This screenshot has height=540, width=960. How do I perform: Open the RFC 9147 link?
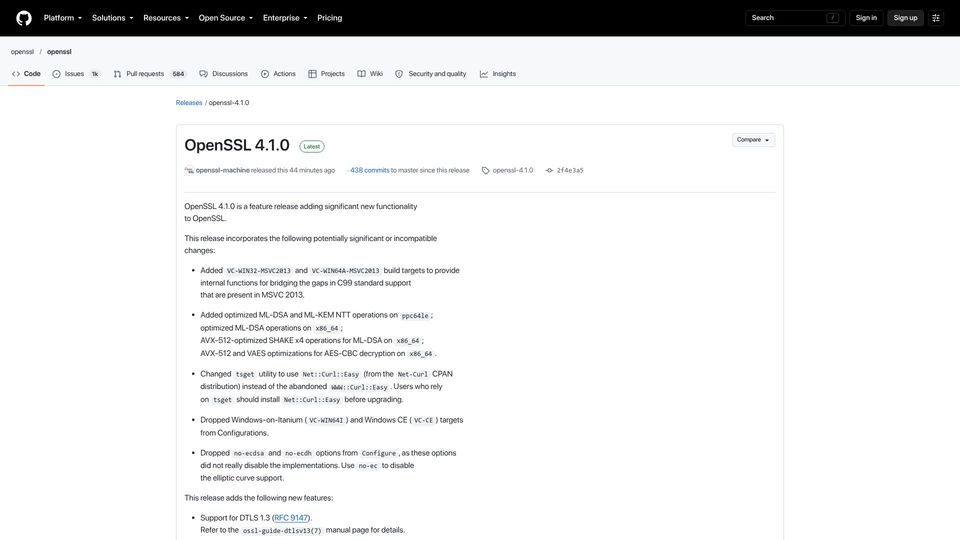pos(291,518)
